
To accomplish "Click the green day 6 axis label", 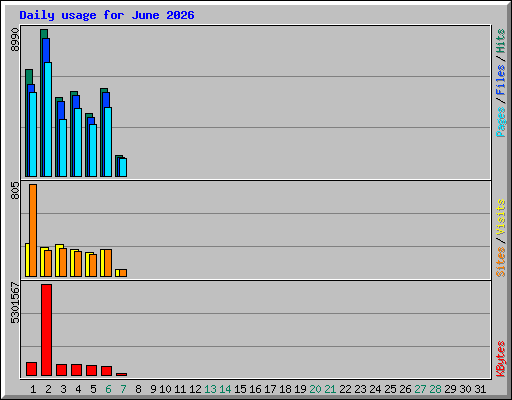I will [108, 389].
